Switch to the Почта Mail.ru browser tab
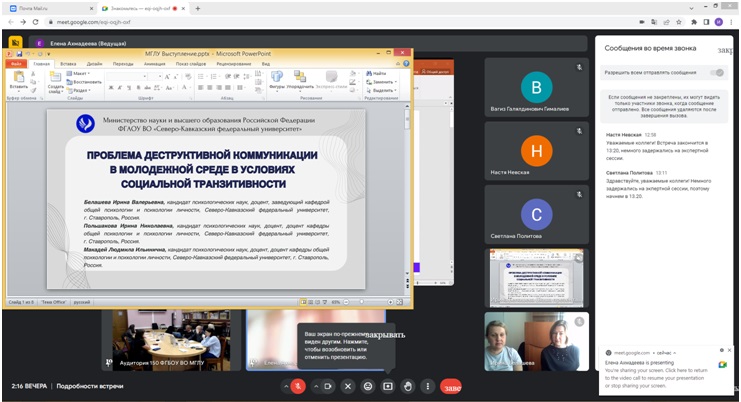The width and height of the screenshot is (741, 402). 50,9
